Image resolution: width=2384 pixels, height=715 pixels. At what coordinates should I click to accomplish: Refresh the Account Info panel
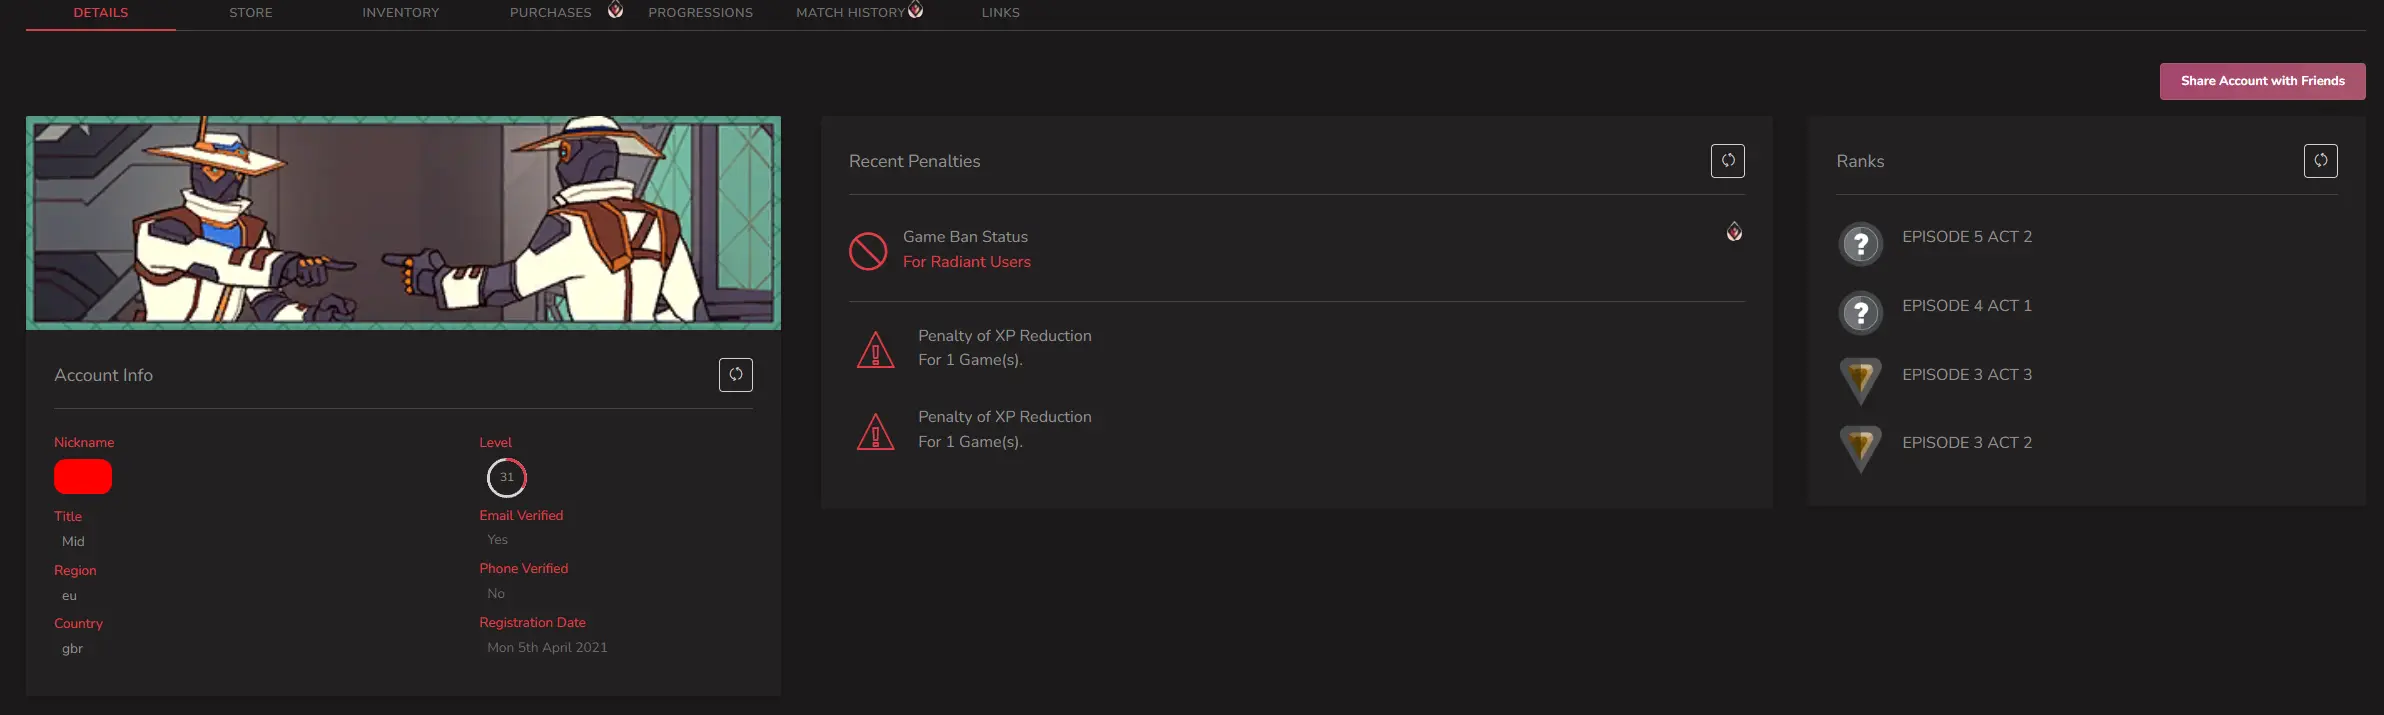pos(735,375)
